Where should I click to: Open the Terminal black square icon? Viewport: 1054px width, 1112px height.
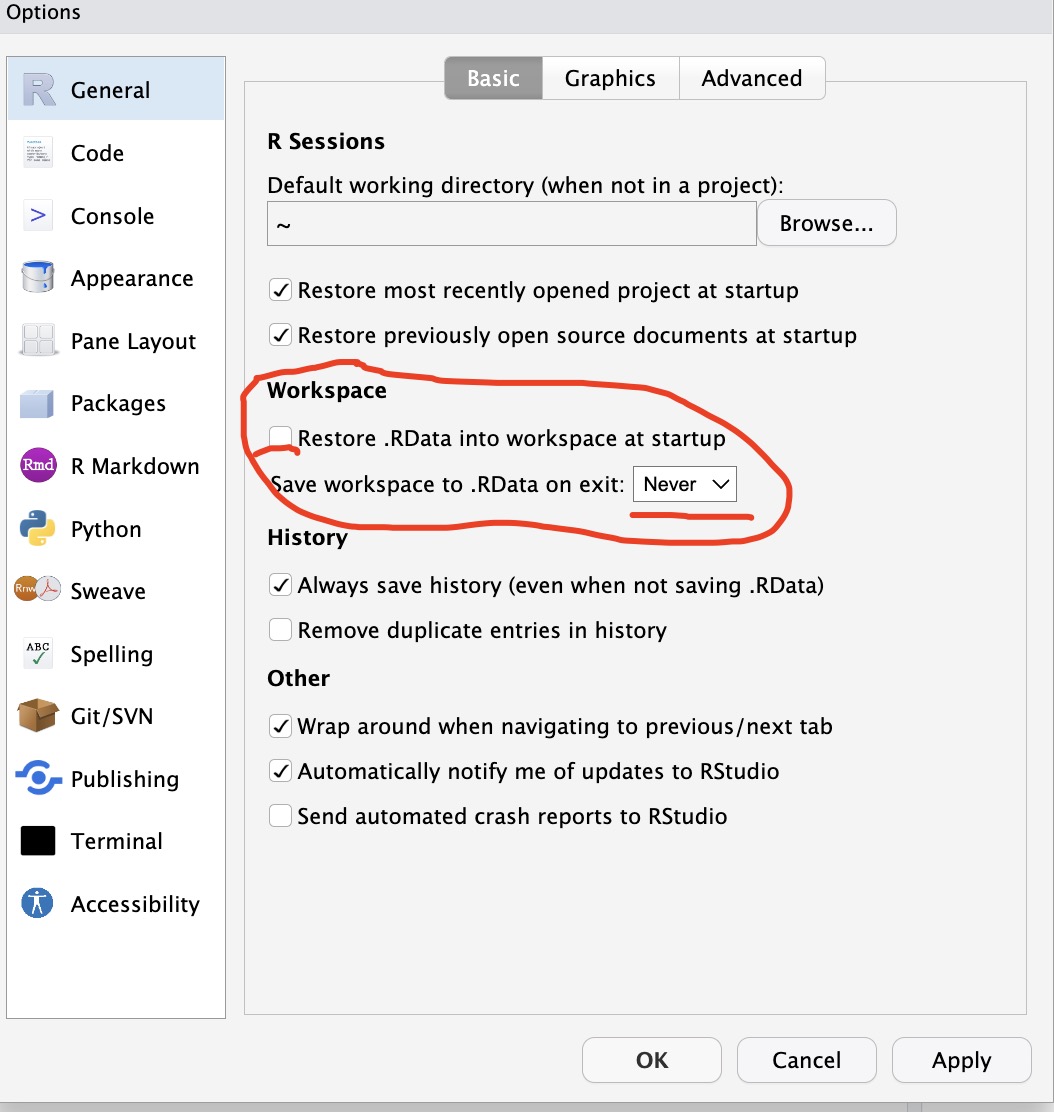tap(38, 841)
